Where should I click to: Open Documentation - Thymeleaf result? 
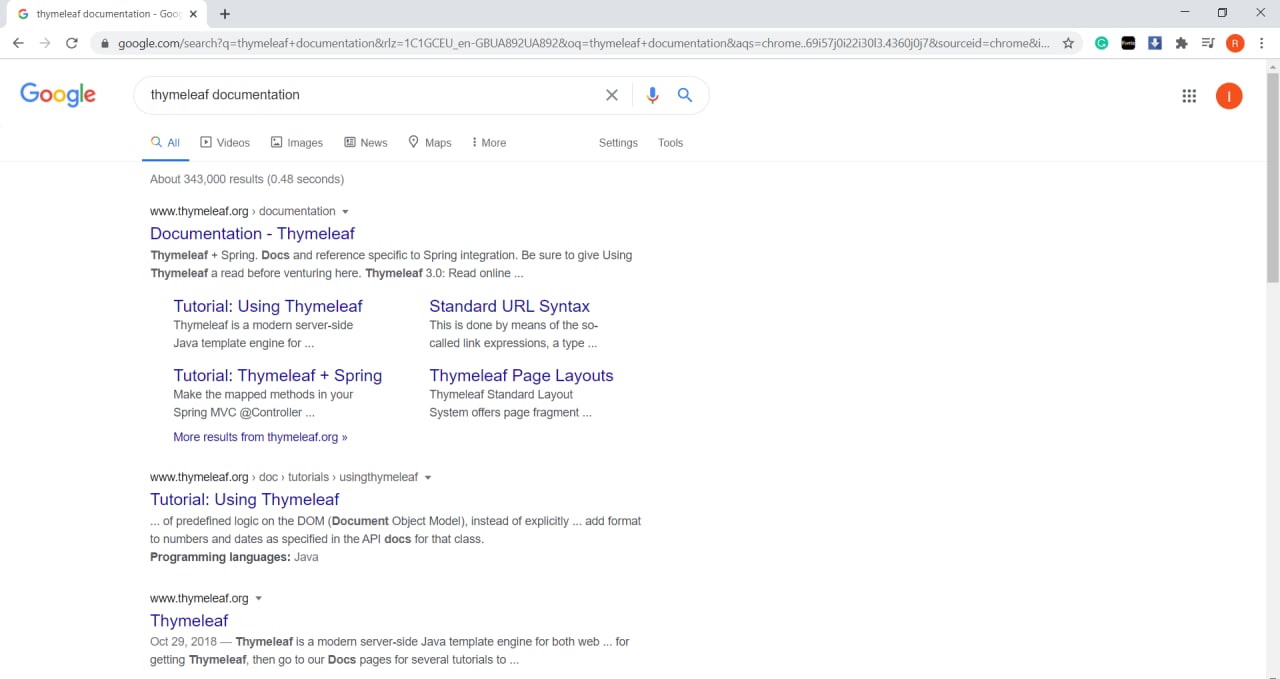coord(252,234)
